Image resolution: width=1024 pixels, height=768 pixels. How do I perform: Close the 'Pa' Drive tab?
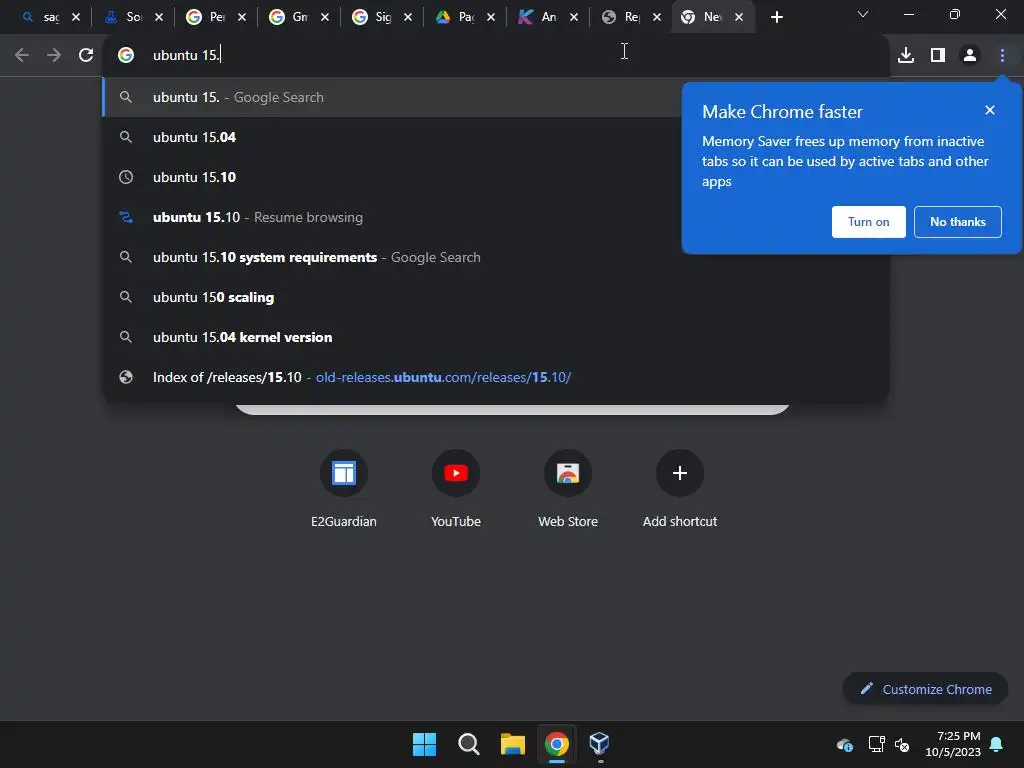[490, 17]
